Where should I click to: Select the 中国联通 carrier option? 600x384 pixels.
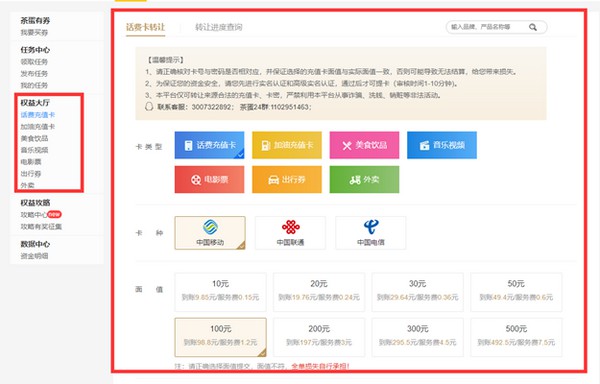[290, 233]
